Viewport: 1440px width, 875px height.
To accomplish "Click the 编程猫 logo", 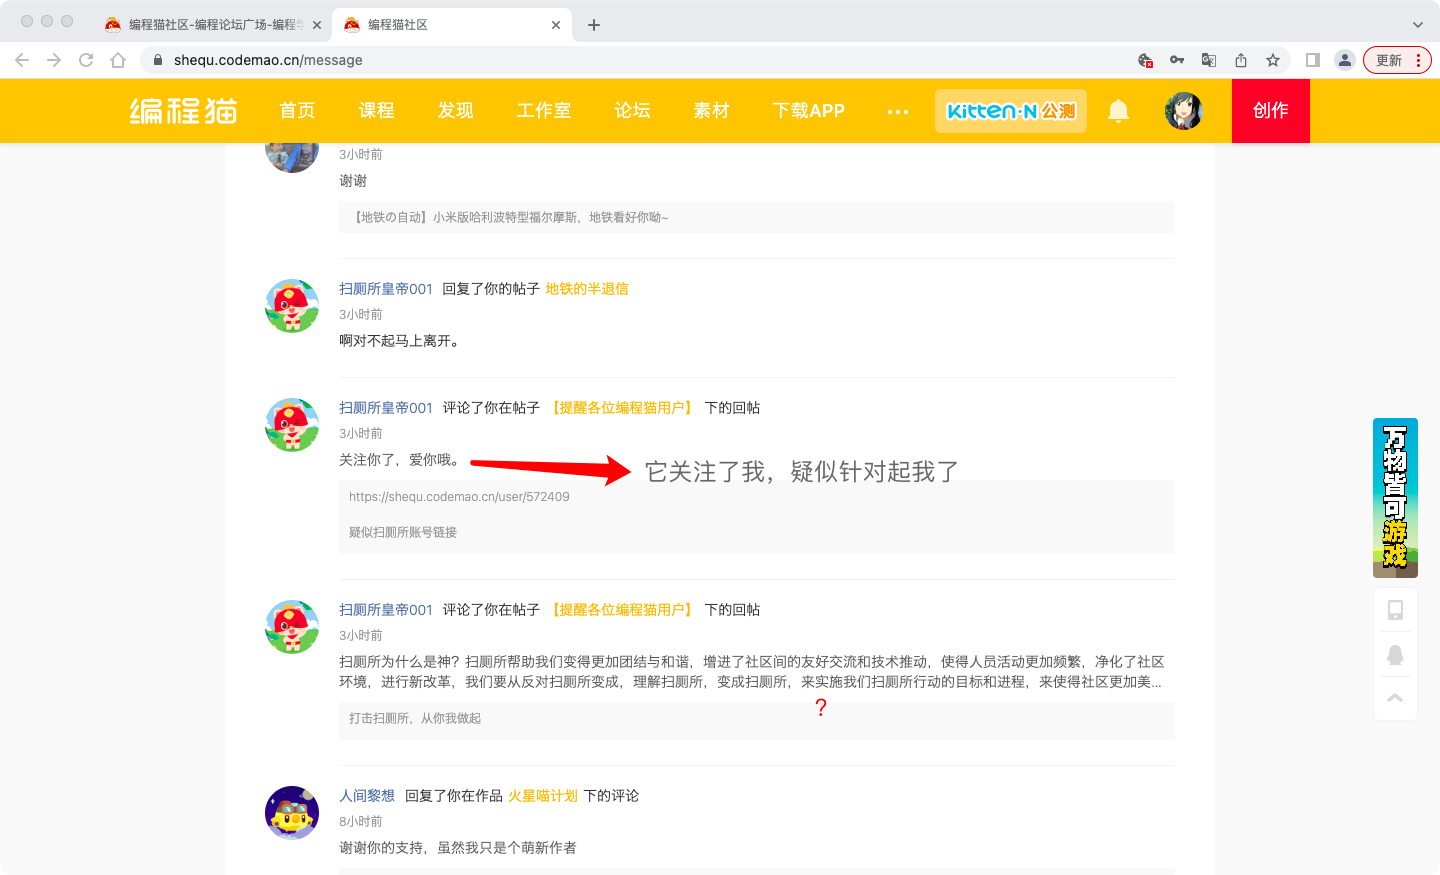I will pos(184,110).
